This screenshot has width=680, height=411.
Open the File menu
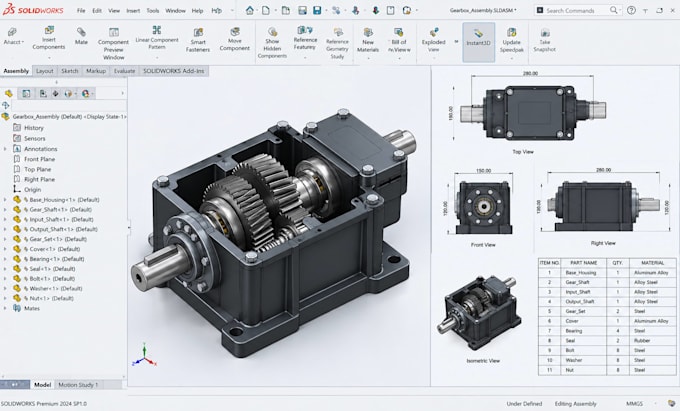tap(81, 10)
